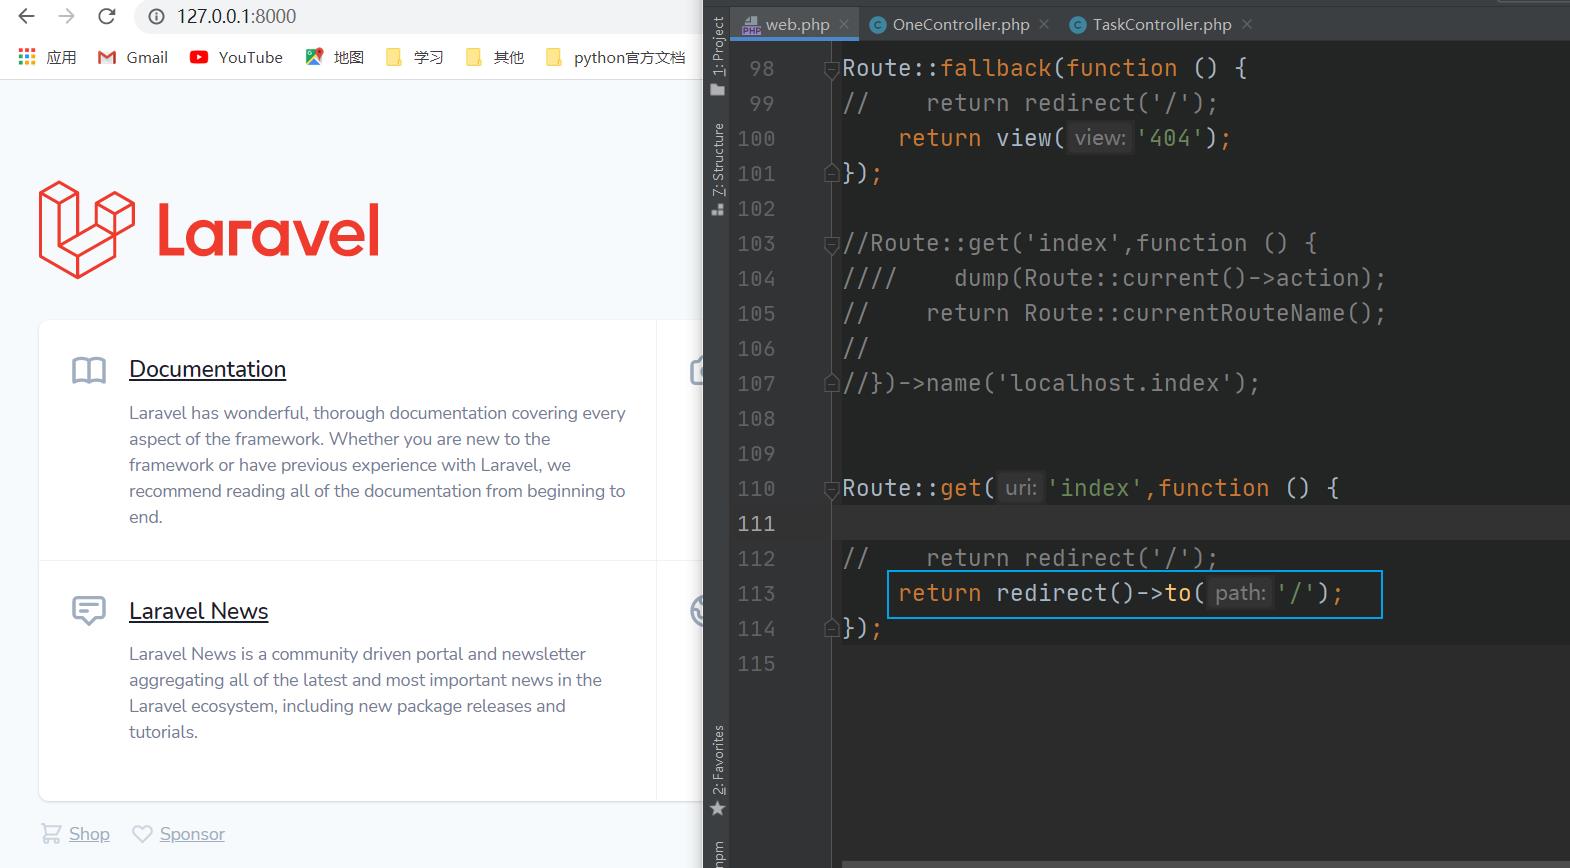Close the web.php tab
The height and width of the screenshot is (868, 1570).
(845, 24)
